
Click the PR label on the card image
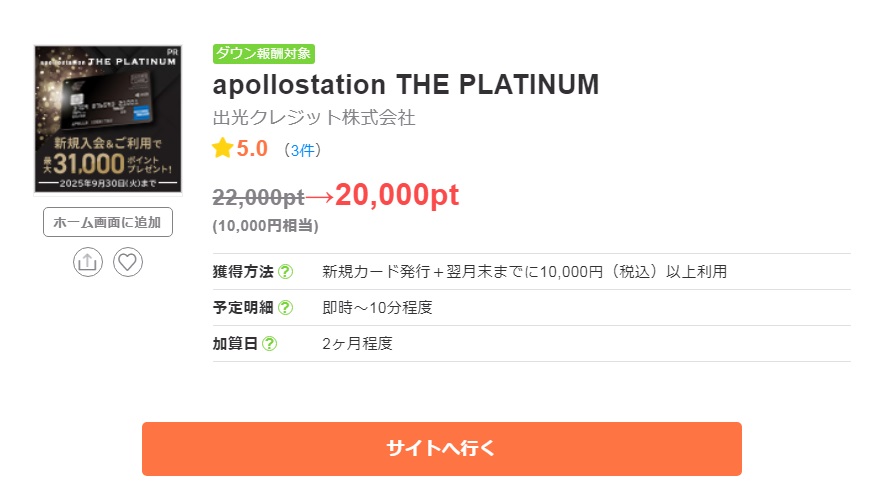coord(172,52)
